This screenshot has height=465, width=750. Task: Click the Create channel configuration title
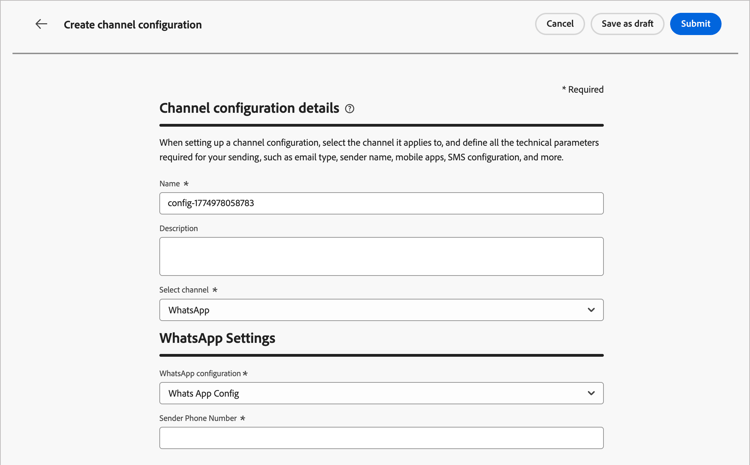(133, 25)
